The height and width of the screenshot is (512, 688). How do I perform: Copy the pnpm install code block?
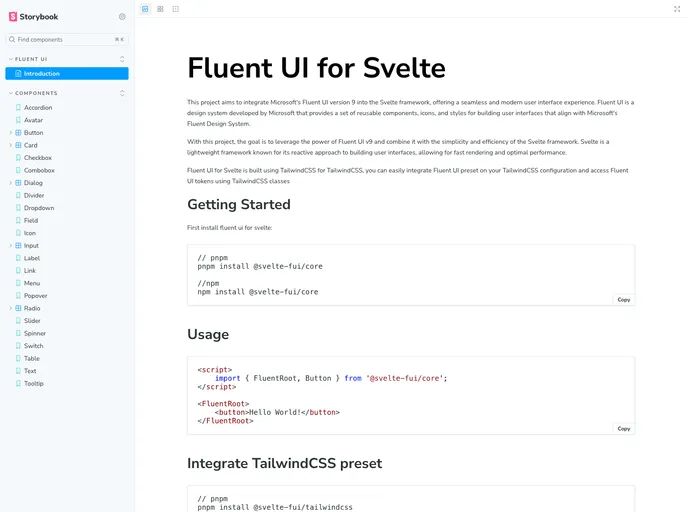tap(624, 300)
